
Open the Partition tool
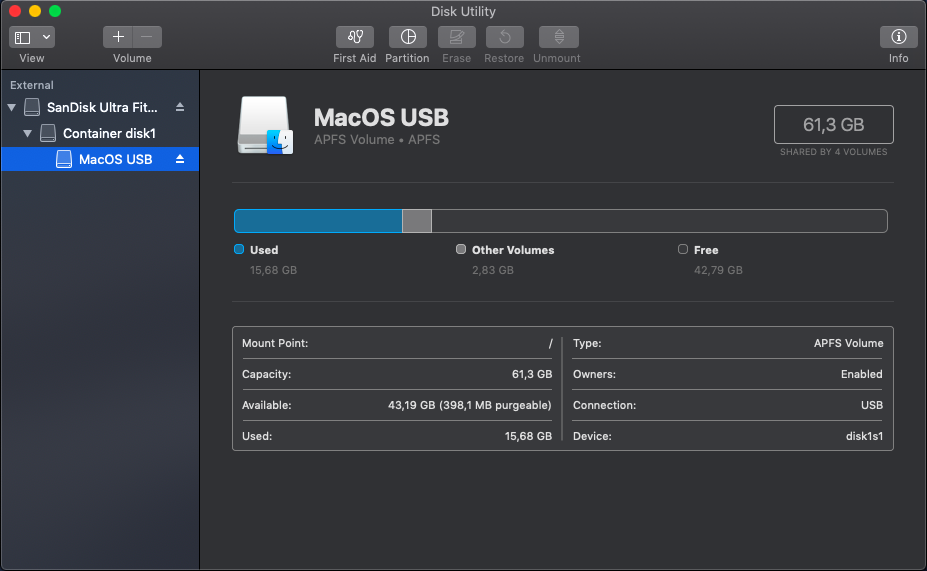click(x=407, y=37)
